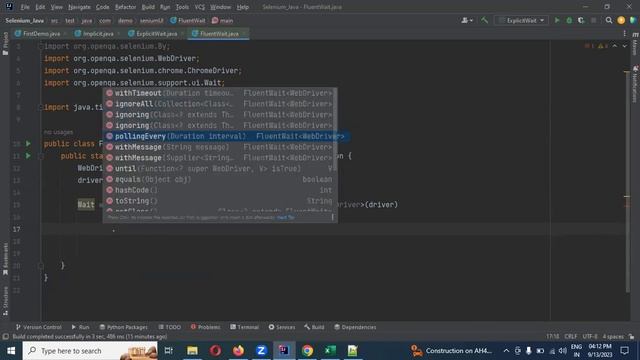Click the FluentWait class breadcrumb in navigation bar

187,20
